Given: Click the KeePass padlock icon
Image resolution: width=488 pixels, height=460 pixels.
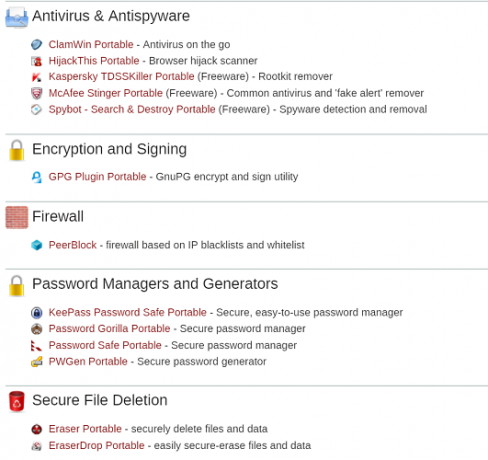Looking at the screenshot, I should pyautogui.click(x=37, y=313).
